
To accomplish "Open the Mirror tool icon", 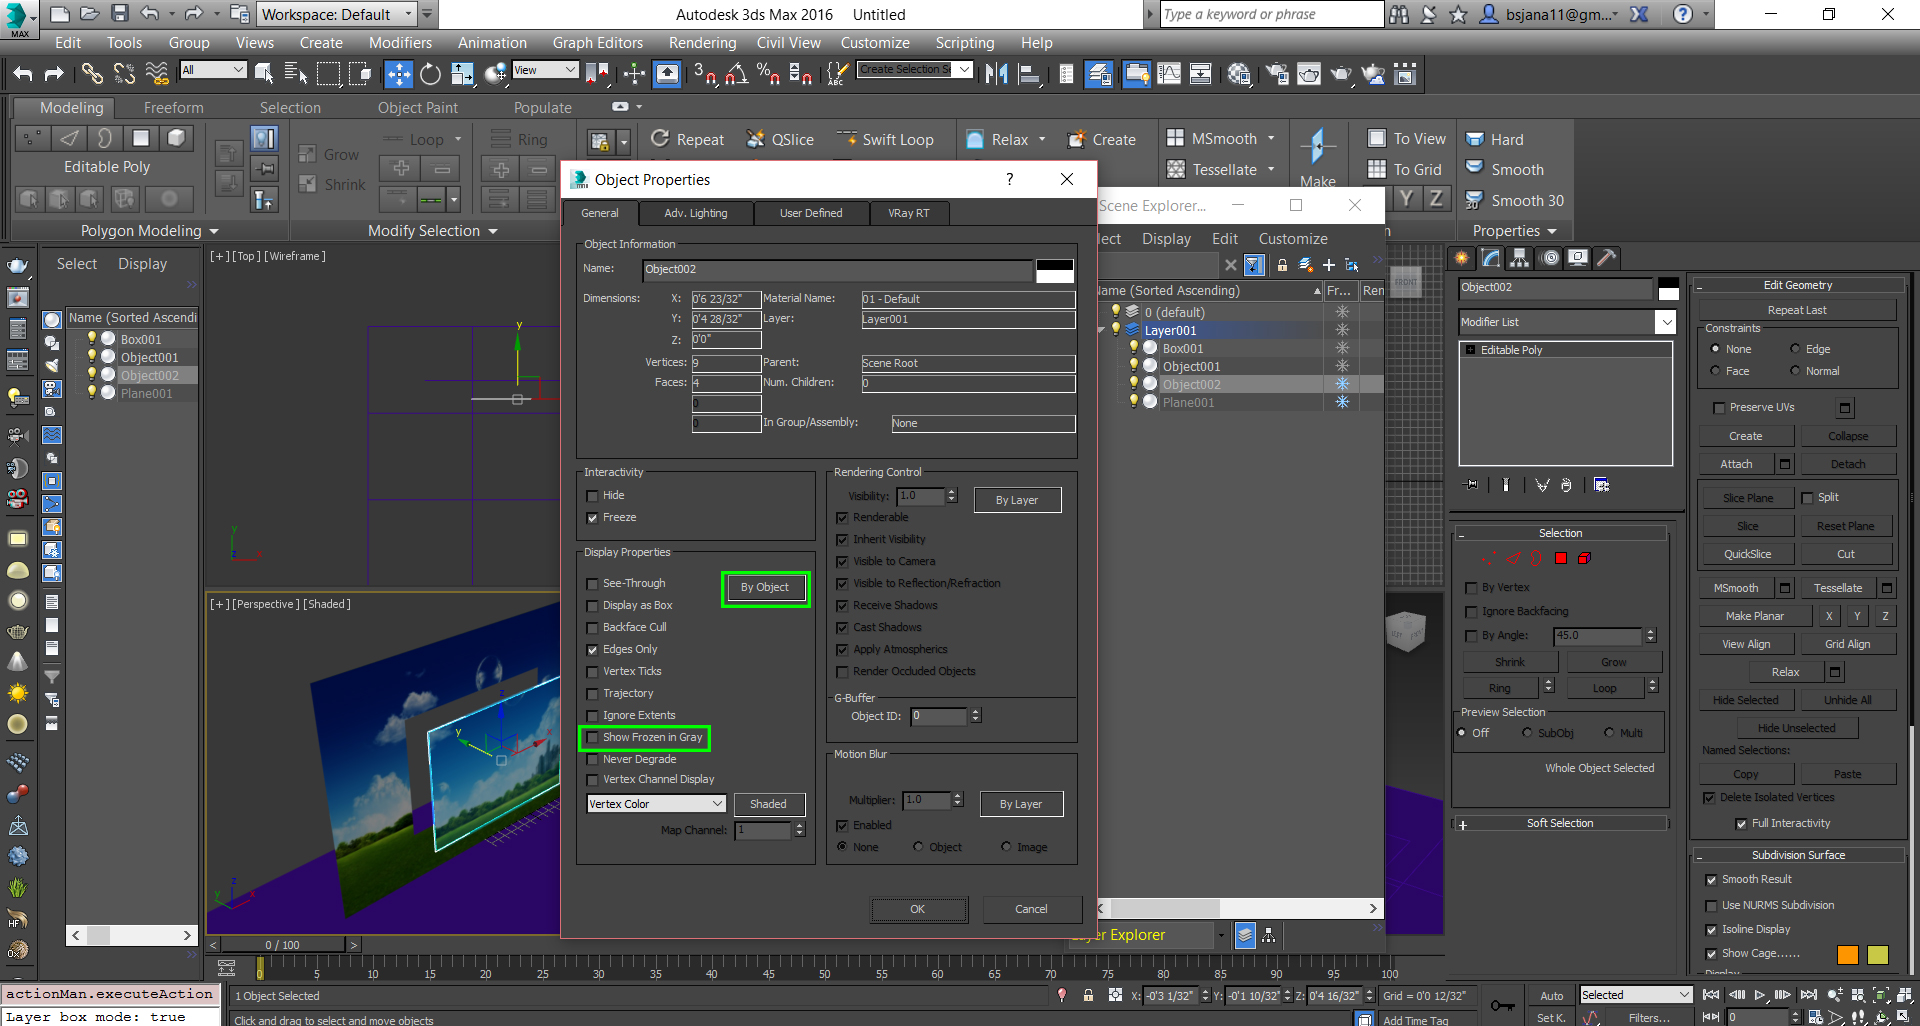I will pyautogui.click(x=996, y=74).
